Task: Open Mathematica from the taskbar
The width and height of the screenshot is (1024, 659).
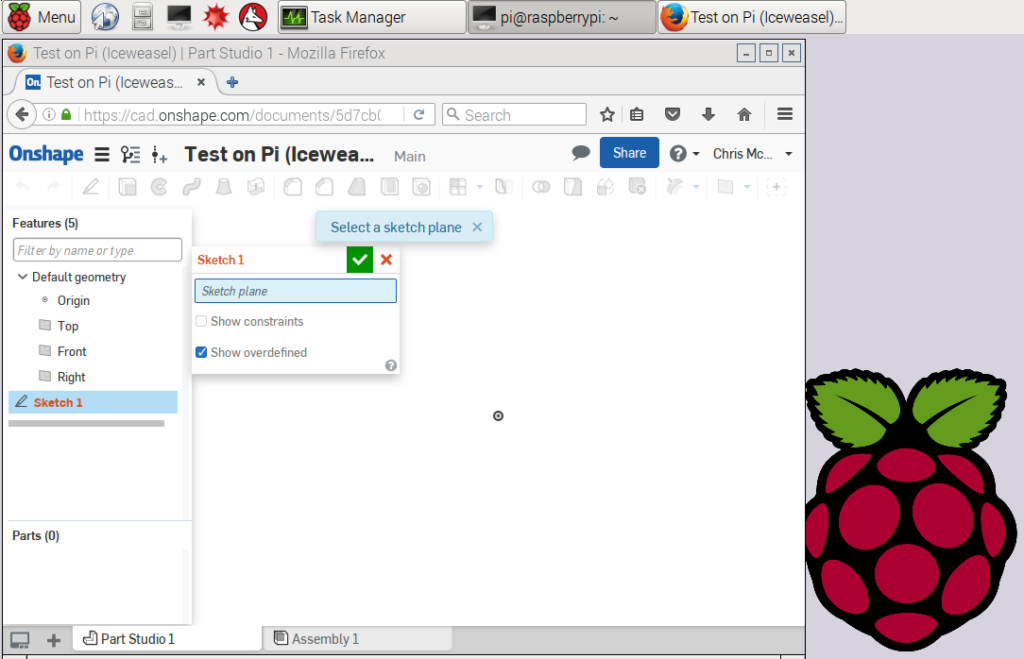Action: coord(216,17)
